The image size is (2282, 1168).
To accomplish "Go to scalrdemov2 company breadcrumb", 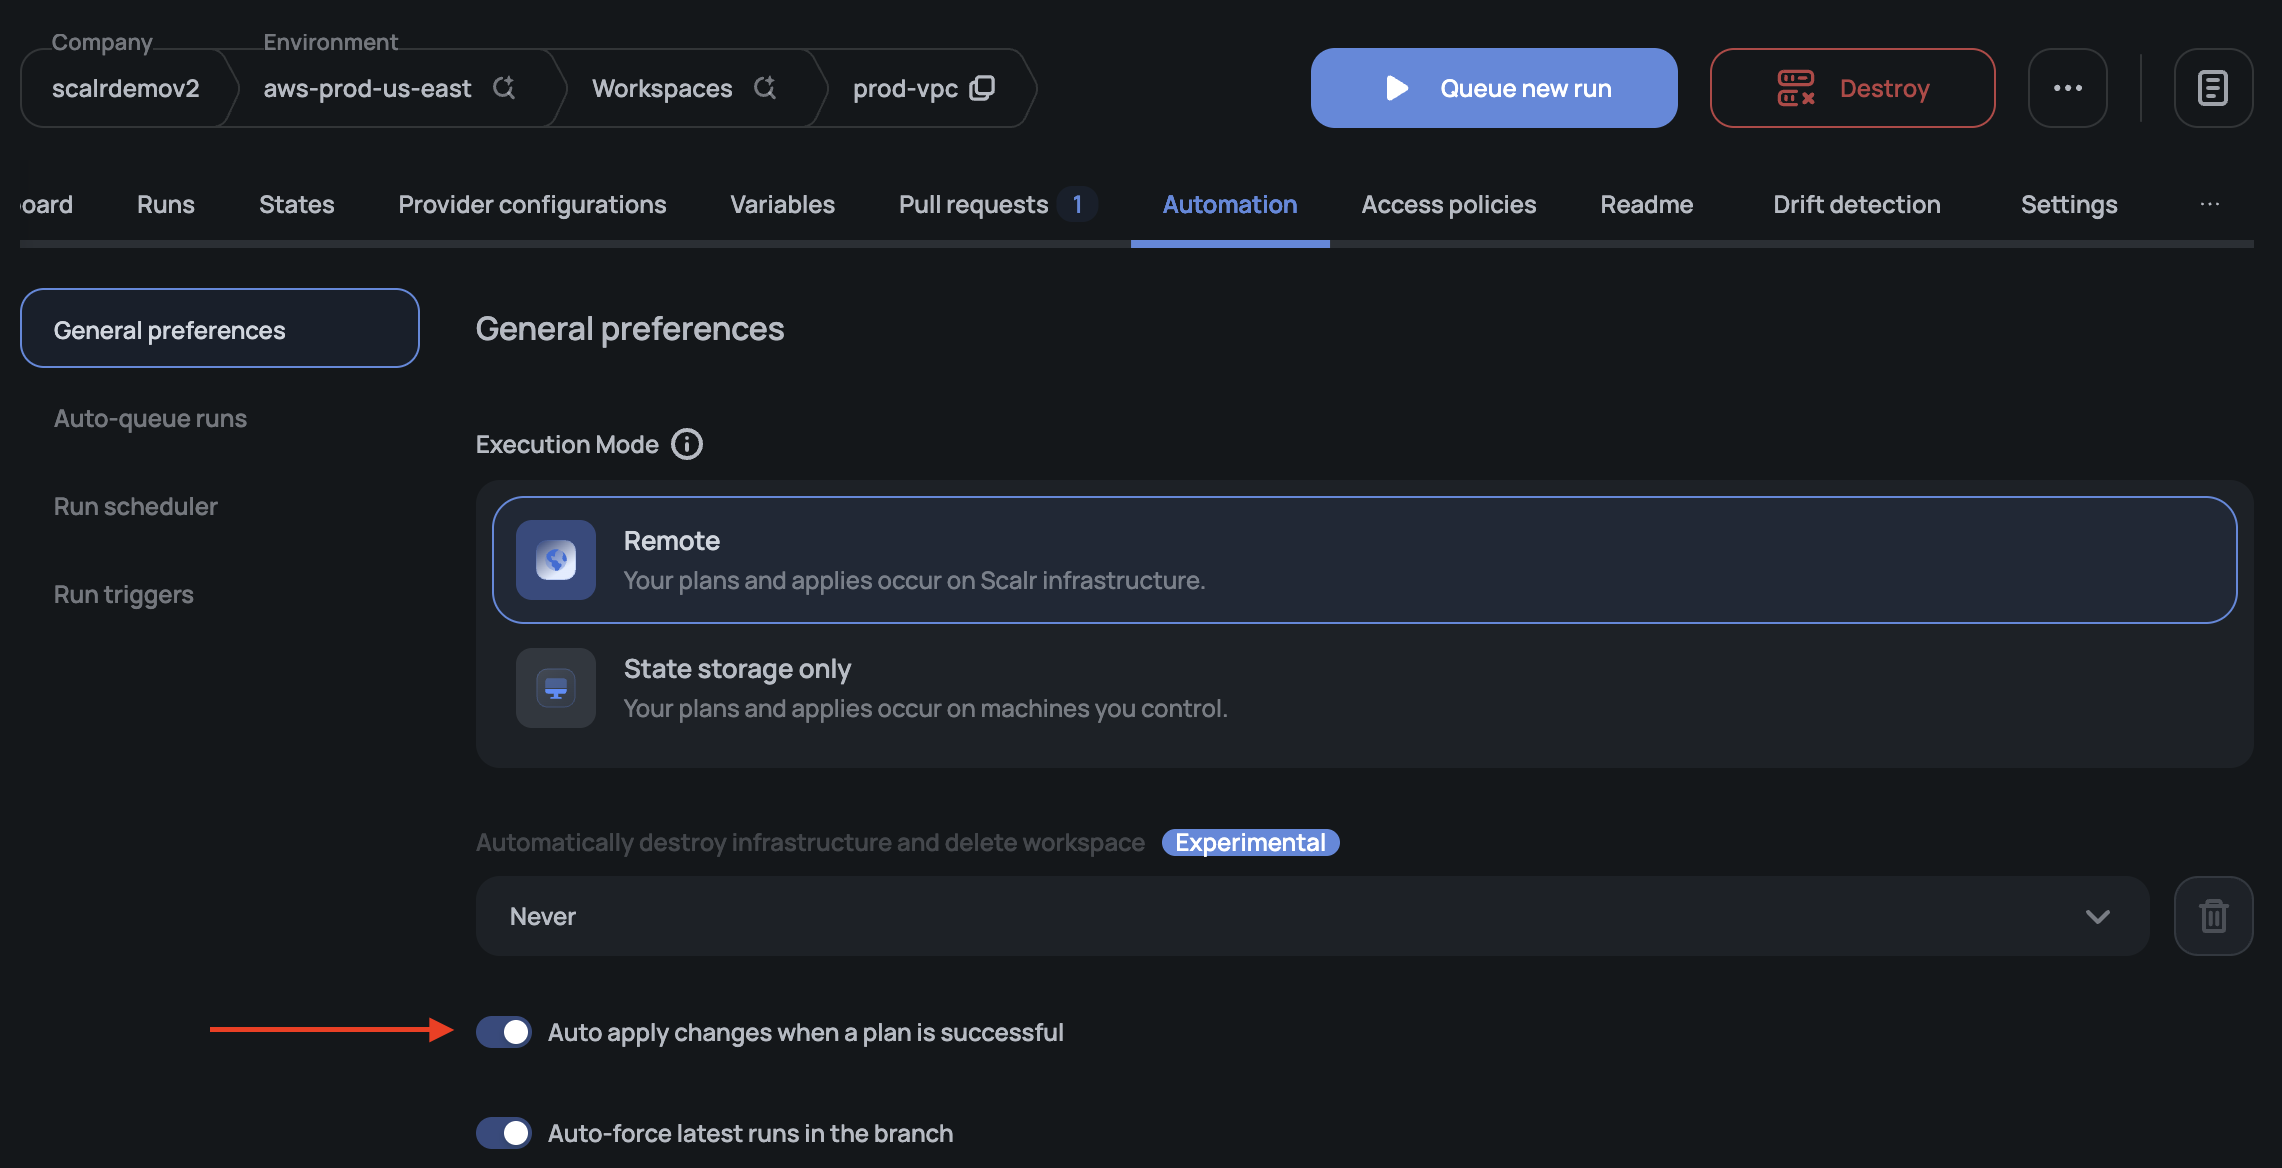I will click(x=126, y=88).
